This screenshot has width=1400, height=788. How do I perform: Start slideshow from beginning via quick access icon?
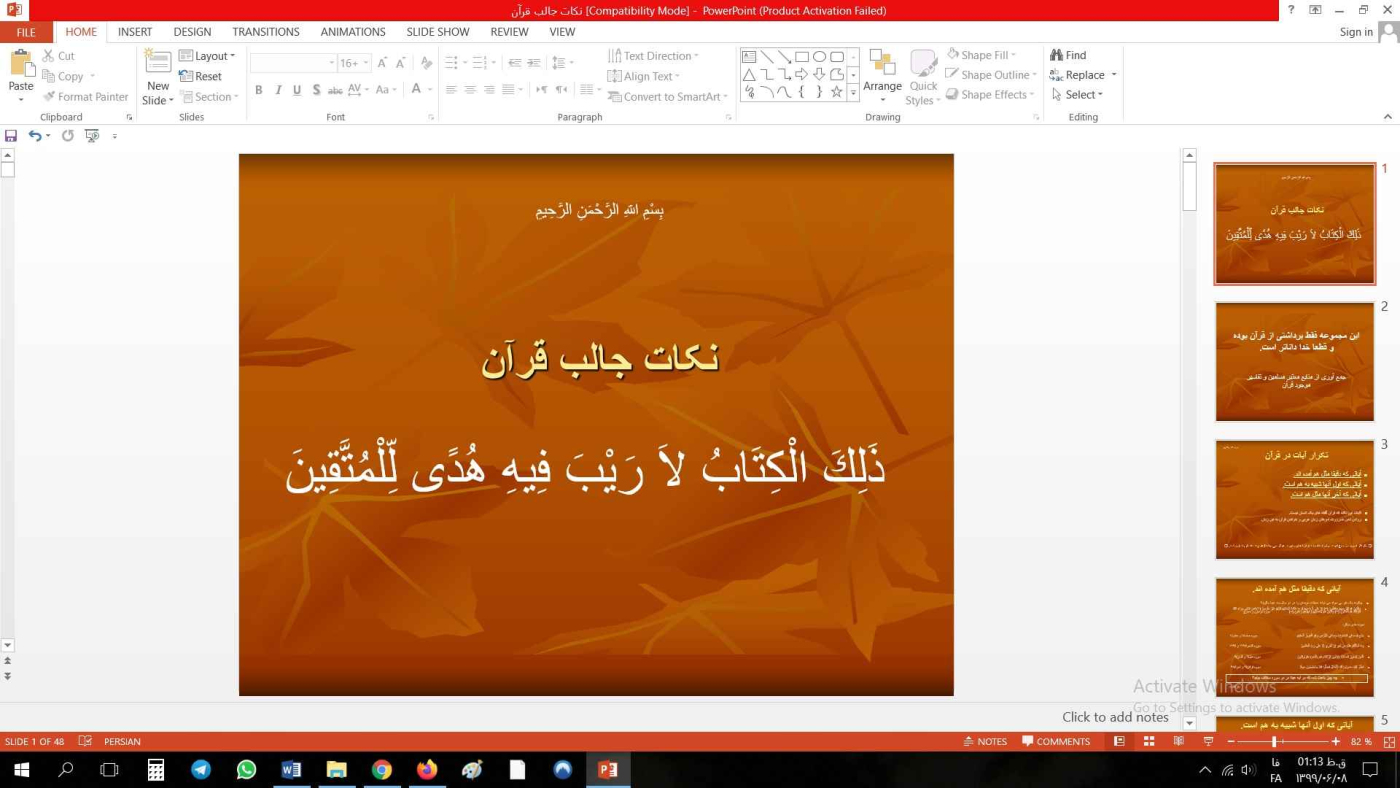point(92,136)
